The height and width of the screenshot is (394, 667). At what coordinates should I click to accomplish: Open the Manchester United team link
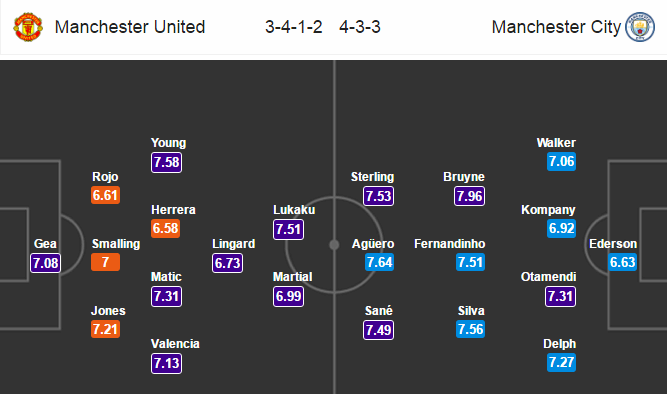[x=130, y=27]
